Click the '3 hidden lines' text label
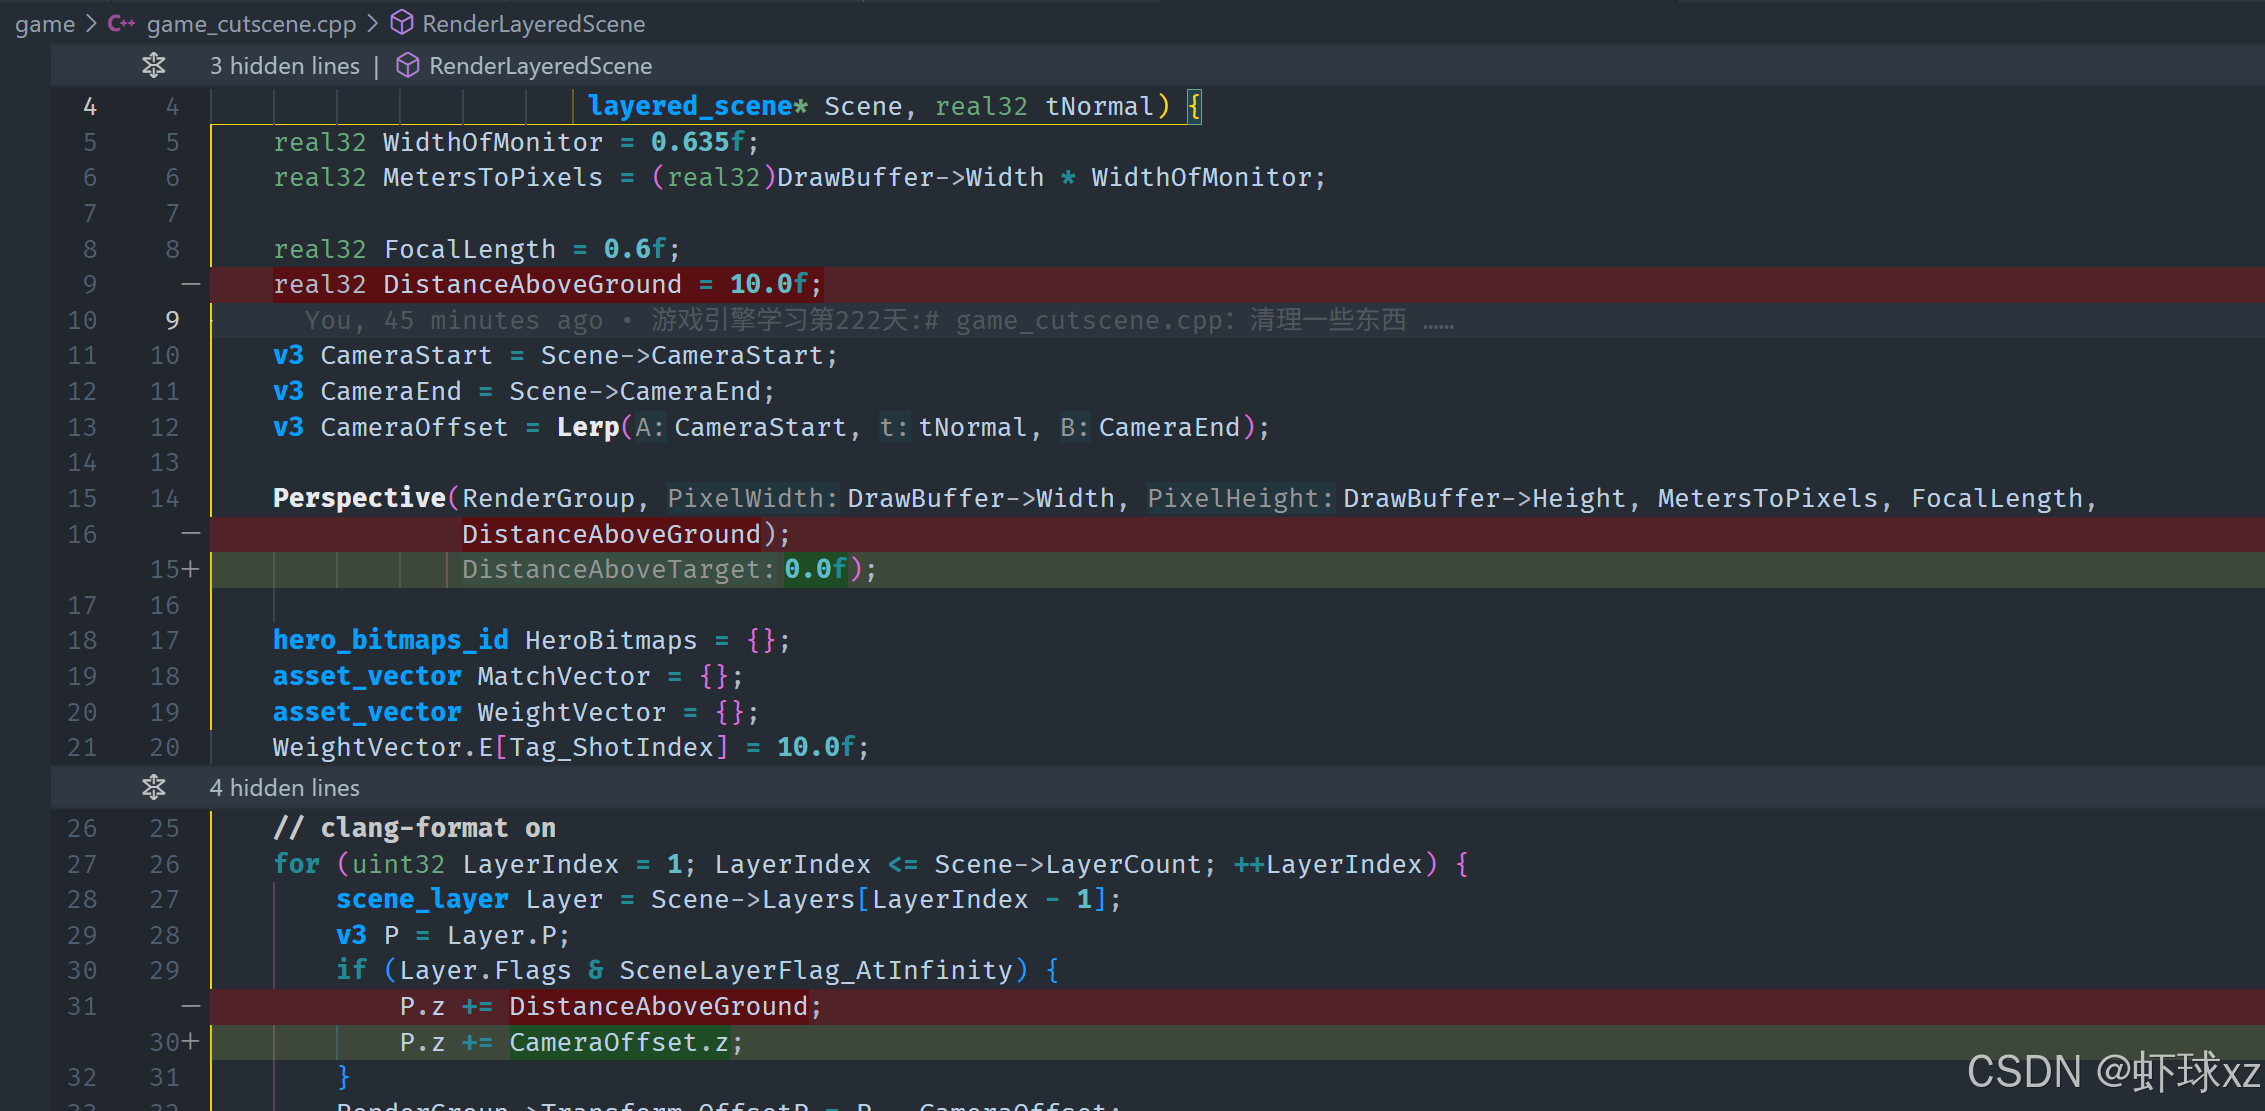Image resolution: width=2265 pixels, height=1111 pixels. coord(284,66)
